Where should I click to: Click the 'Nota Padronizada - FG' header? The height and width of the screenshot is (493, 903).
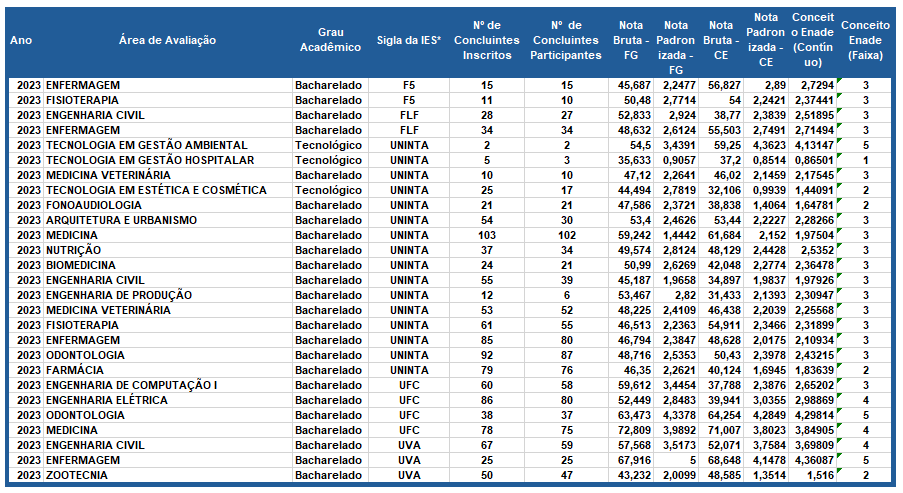[676, 48]
